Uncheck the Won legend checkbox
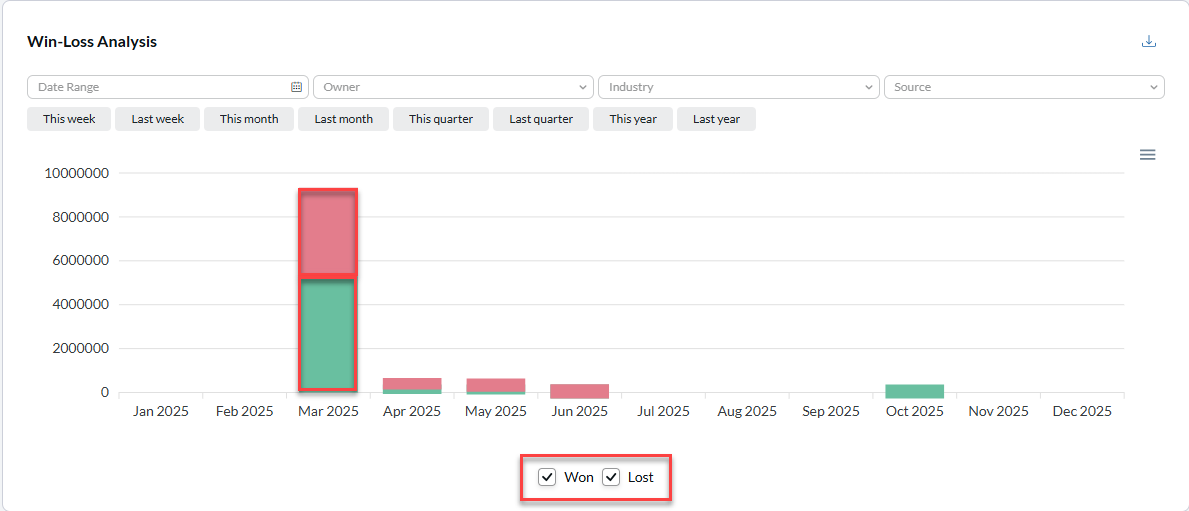 point(547,477)
